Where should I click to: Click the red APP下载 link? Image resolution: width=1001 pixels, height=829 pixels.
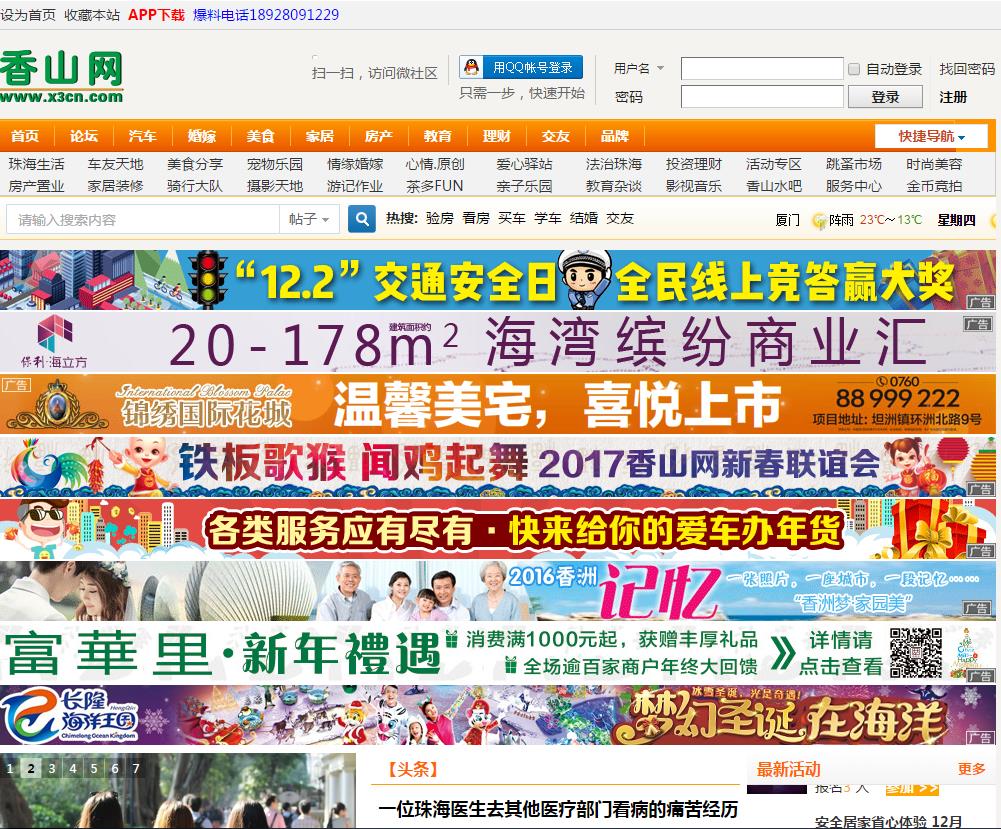pyautogui.click(x=156, y=15)
